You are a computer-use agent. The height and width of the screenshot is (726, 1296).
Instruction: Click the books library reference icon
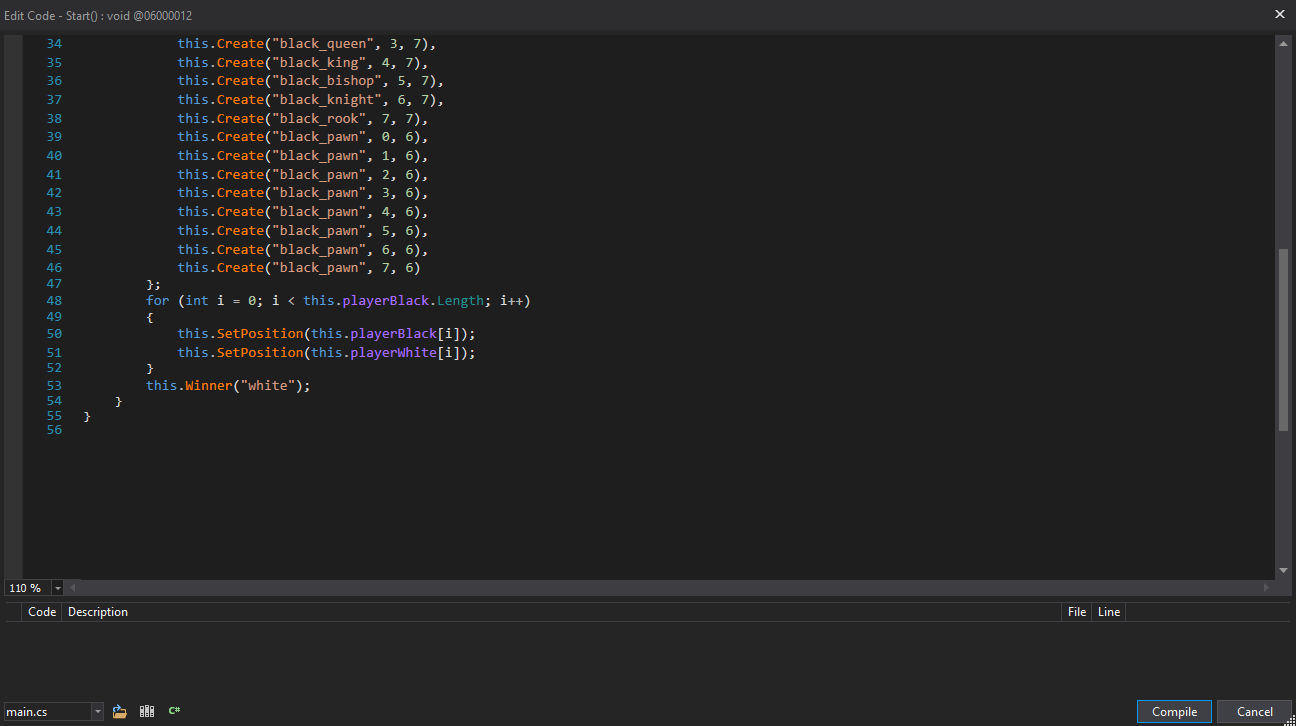pos(147,711)
